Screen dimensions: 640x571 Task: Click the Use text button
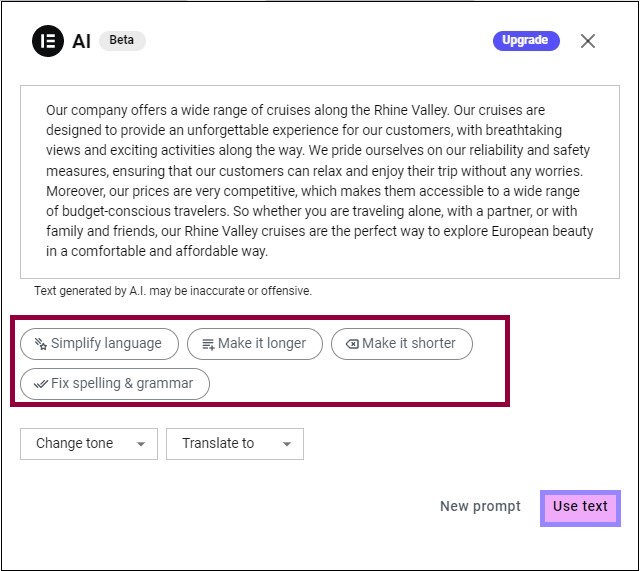click(580, 507)
